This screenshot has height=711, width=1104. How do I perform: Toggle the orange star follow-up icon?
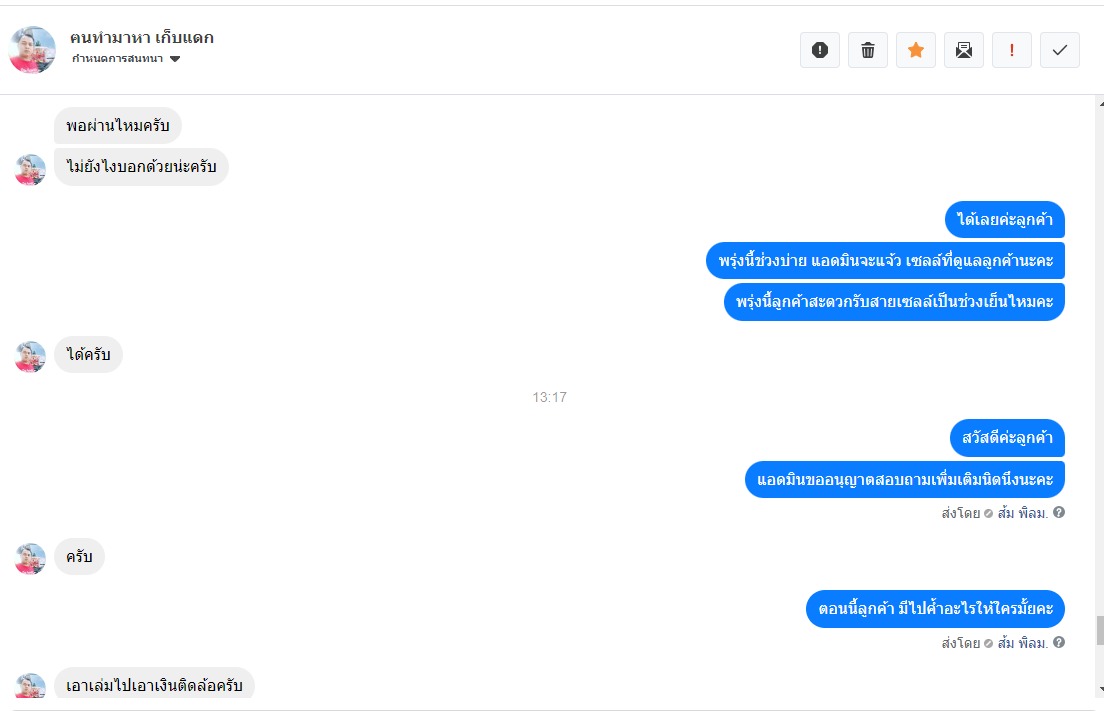[x=915, y=50]
